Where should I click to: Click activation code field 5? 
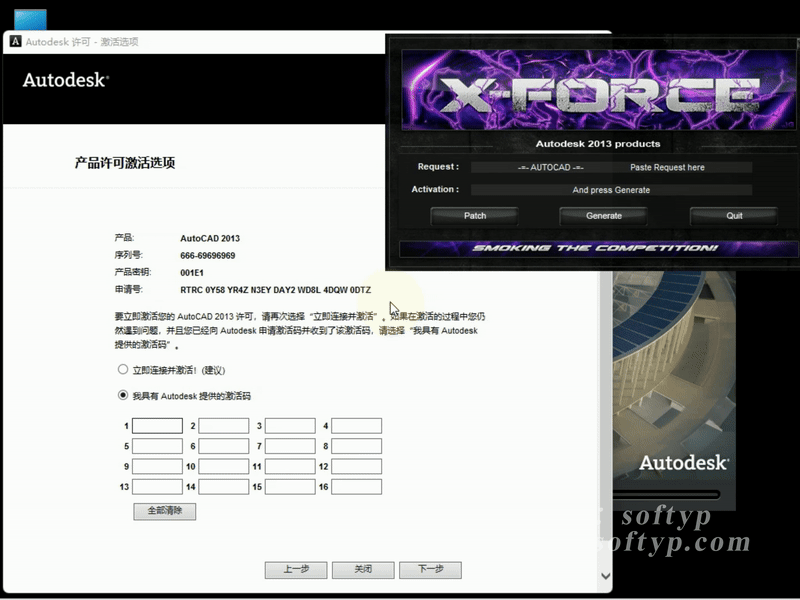tap(157, 446)
